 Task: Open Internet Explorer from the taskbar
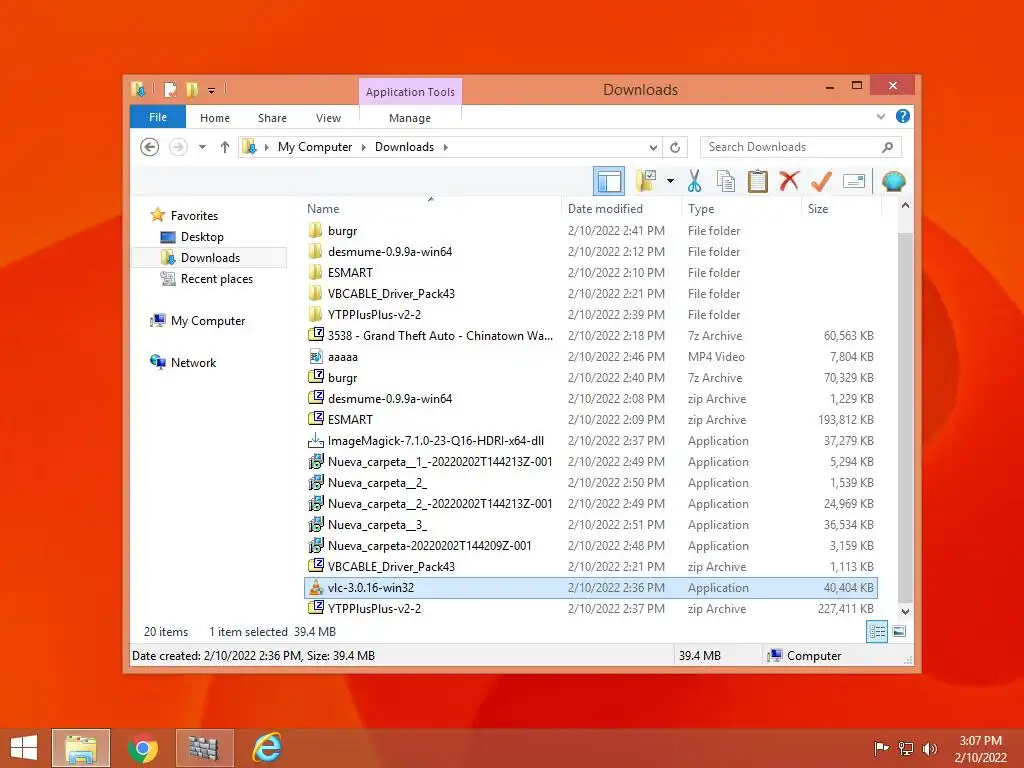click(x=267, y=748)
